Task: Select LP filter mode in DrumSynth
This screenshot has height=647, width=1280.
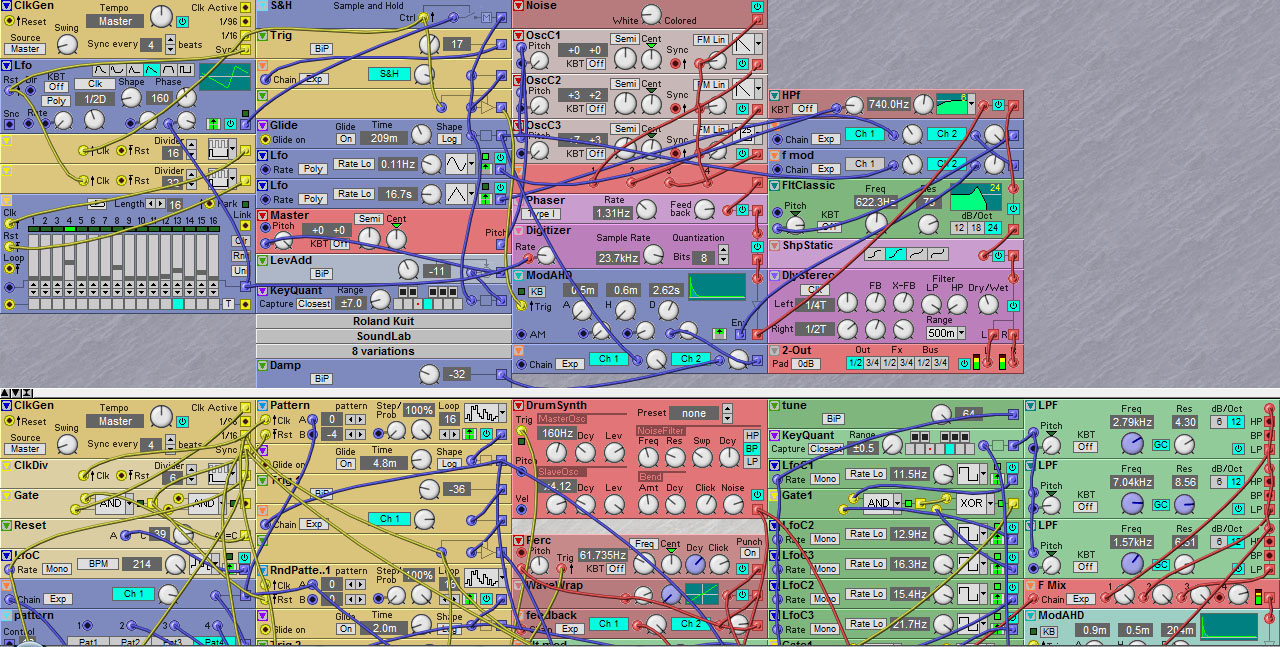Action: (x=752, y=462)
